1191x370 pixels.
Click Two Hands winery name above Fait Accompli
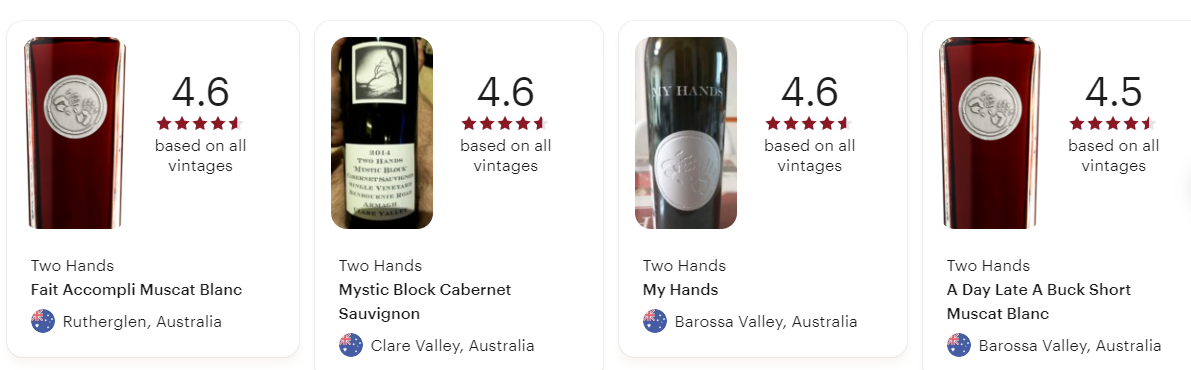pyautogui.click(x=72, y=266)
